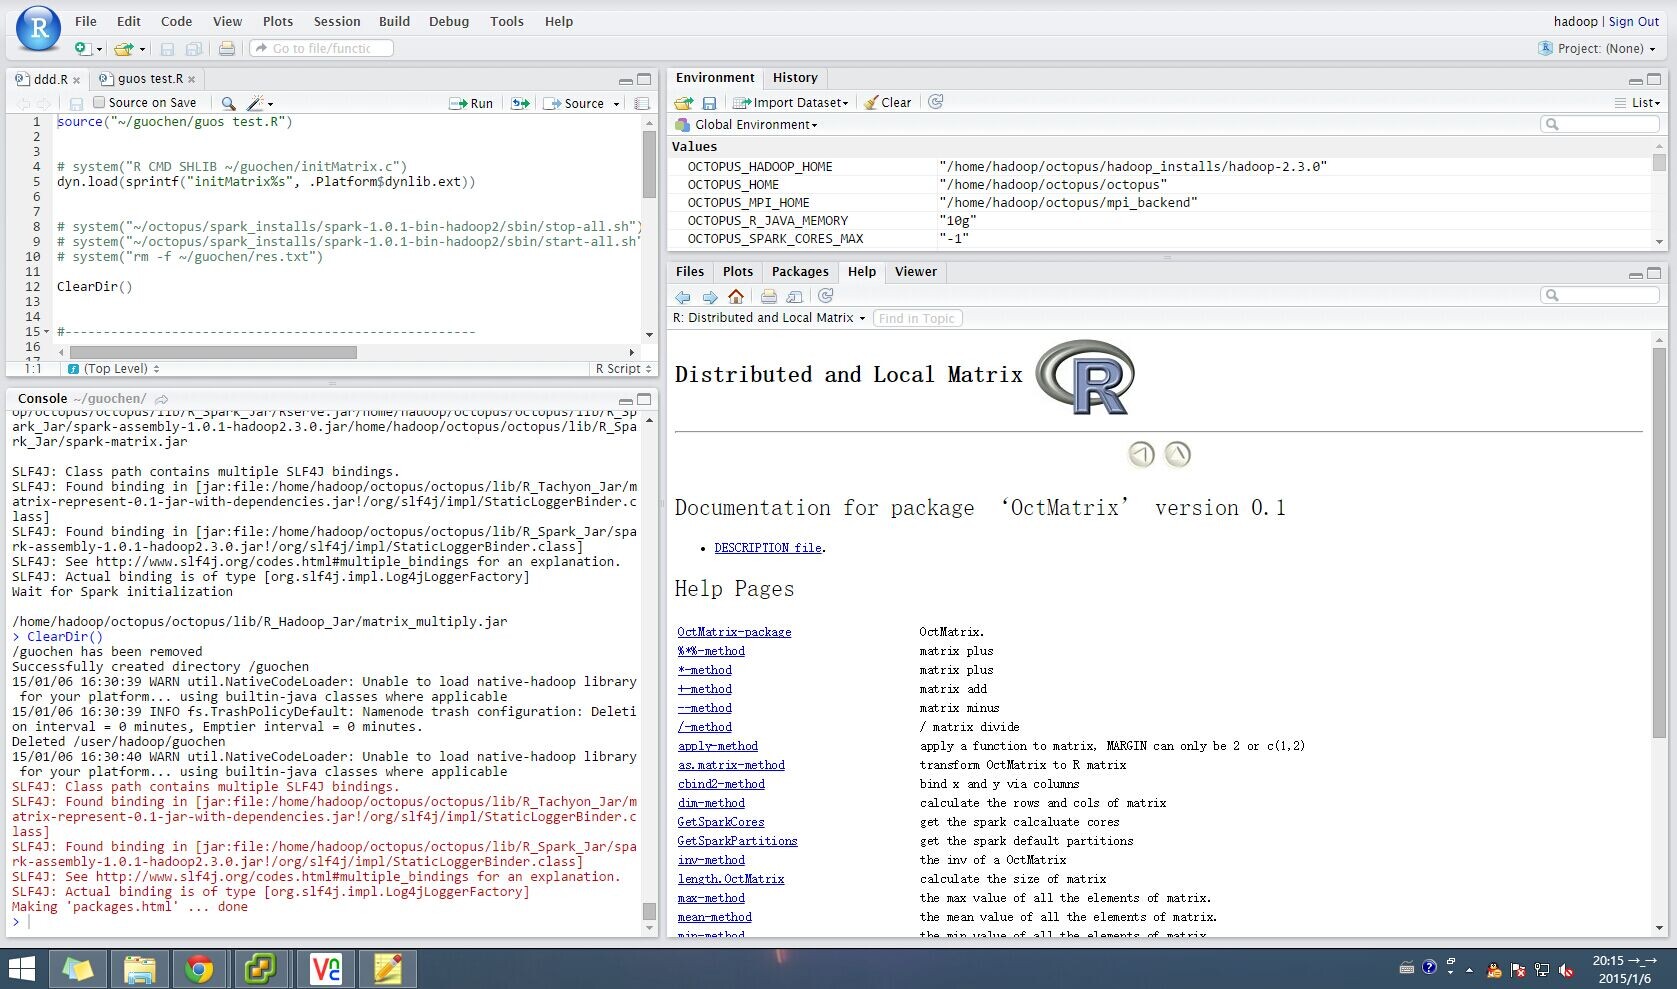Image resolution: width=1677 pixels, height=989 pixels.
Task: Click the Help pane vertical scrollbar
Action: tap(1659, 543)
